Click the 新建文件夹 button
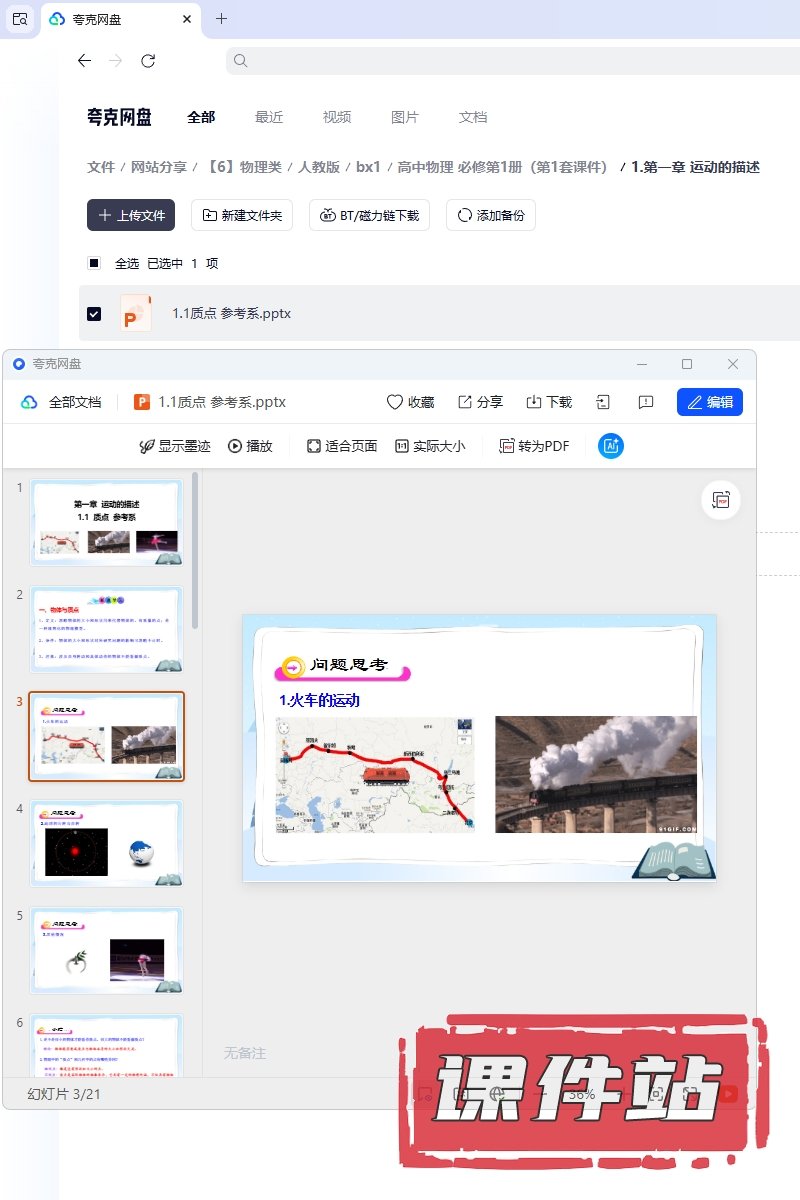The image size is (800, 1200). pos(241,215)
